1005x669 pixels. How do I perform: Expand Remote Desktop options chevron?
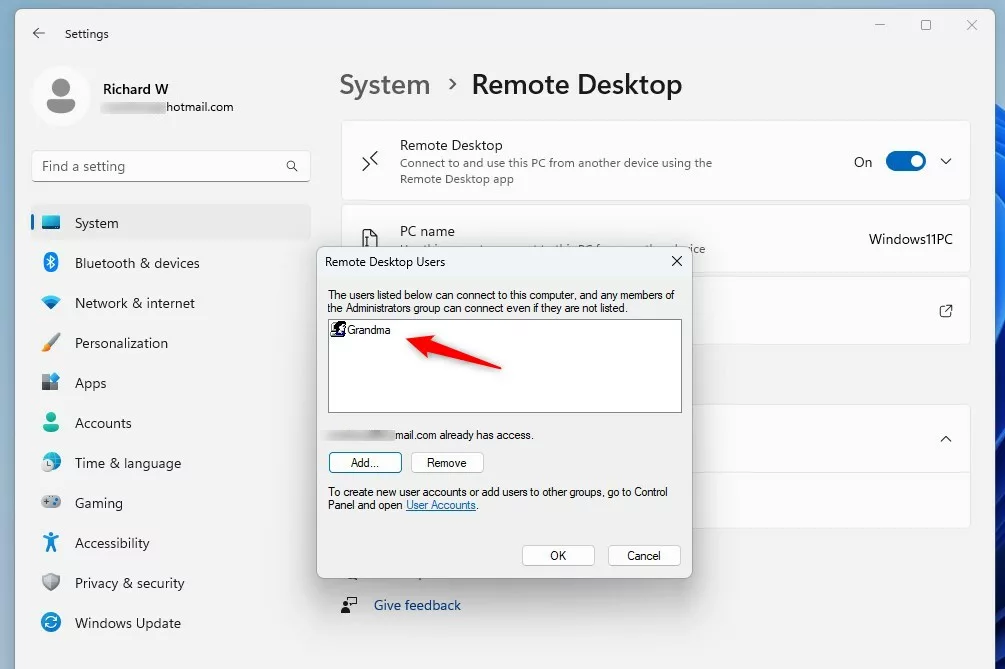(x=946, y=161)
